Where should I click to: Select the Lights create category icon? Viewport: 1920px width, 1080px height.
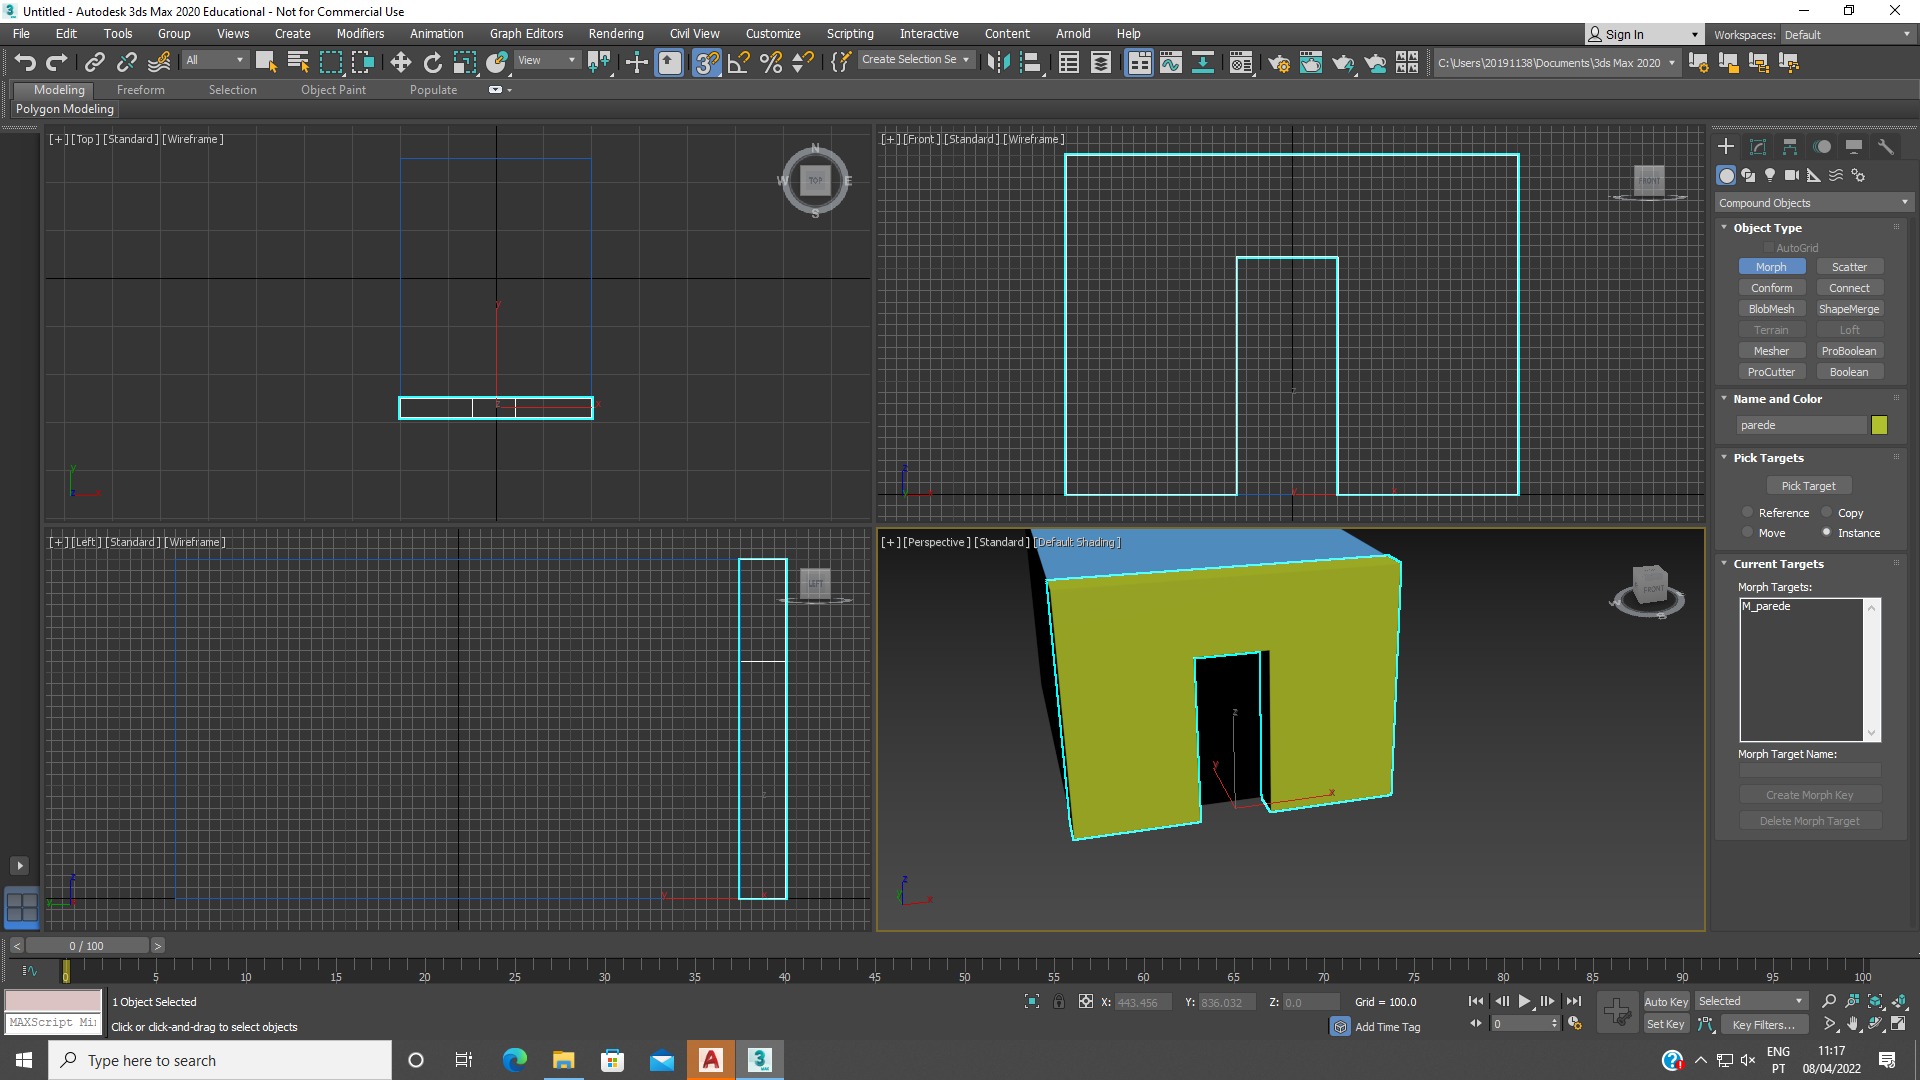[1770, 175]
